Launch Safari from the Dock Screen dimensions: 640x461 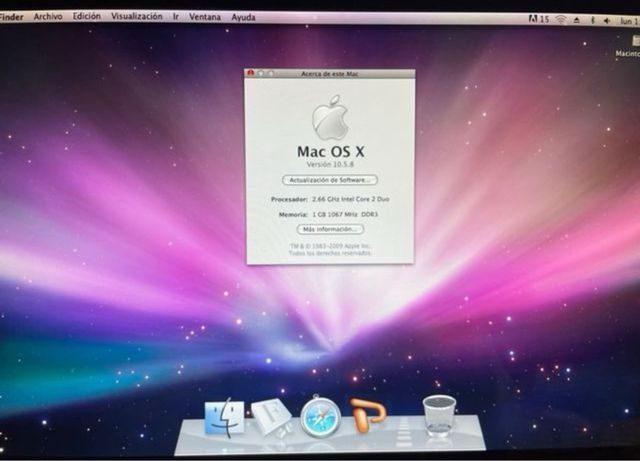point(320,416)
